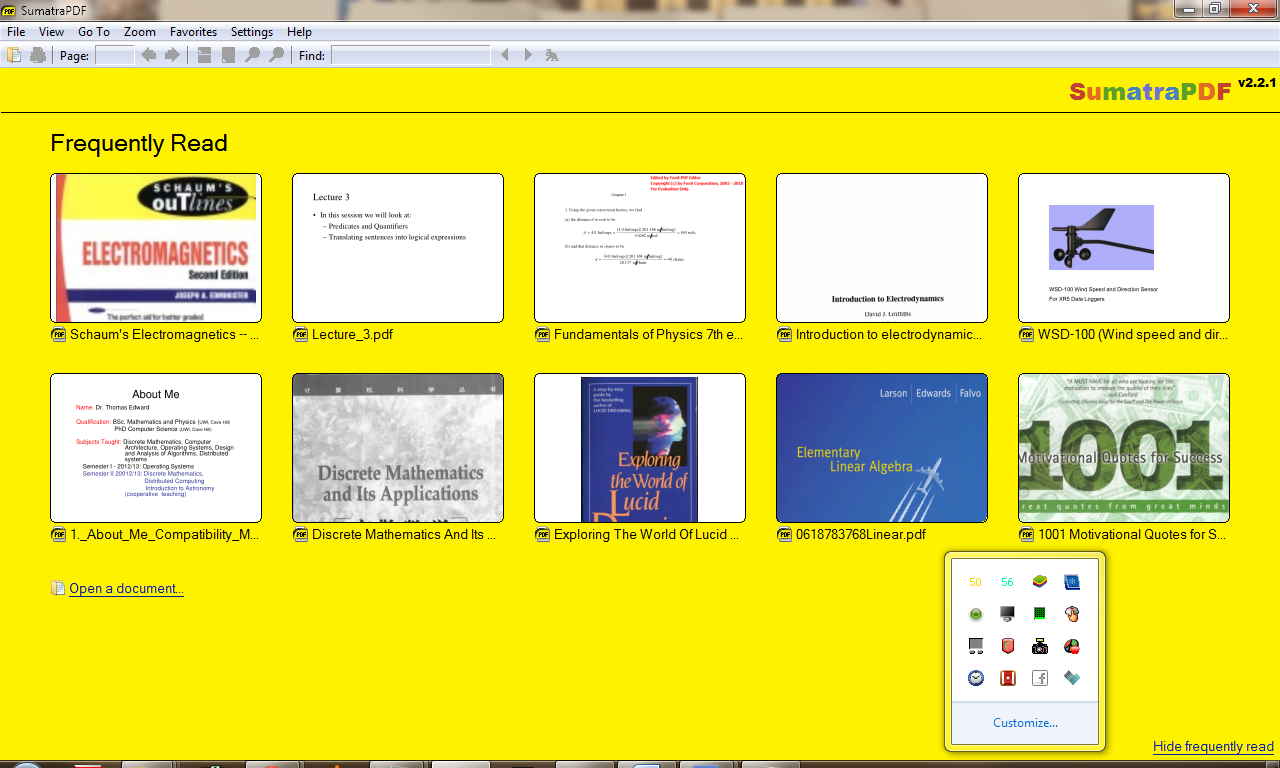Viewport: 1280px width, 768px height.
Task: Open 1001 Motivational Quotes thumbnail
Action: tap(1124, 448)
